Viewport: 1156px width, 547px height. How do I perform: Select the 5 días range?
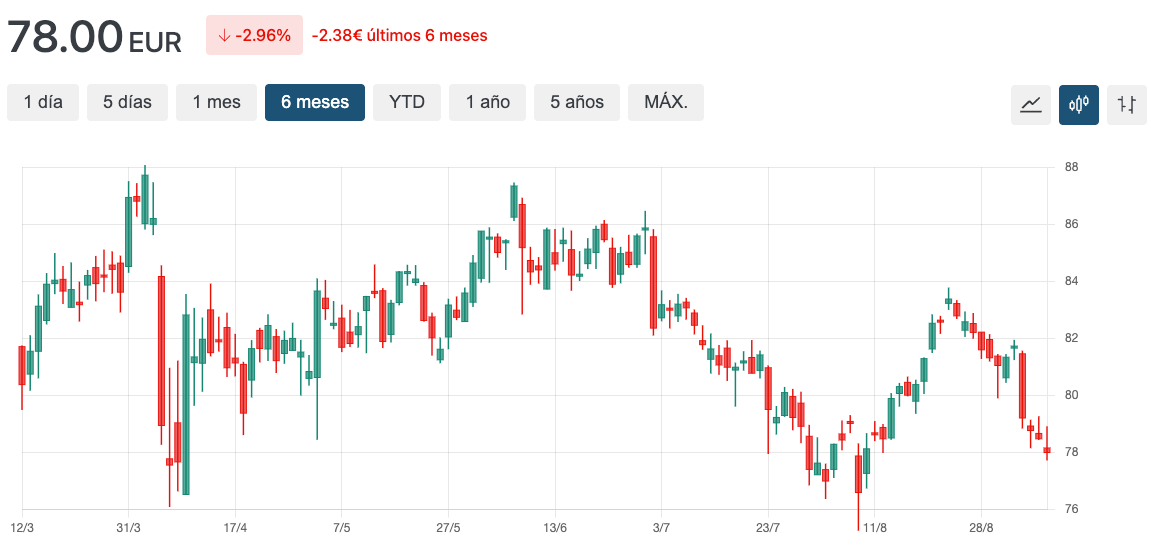coord(128,102)
